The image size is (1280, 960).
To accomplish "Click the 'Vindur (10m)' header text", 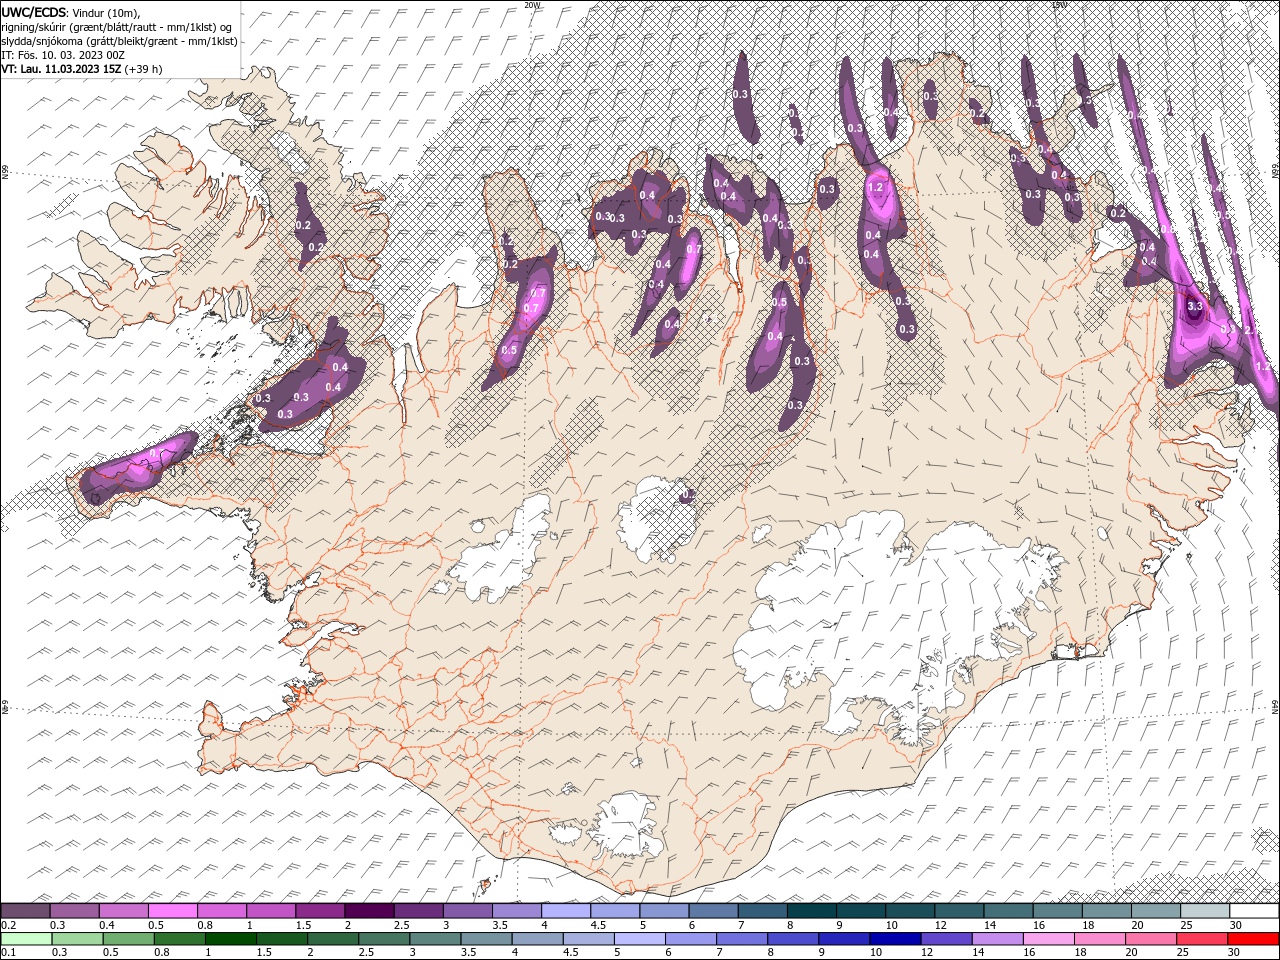I will point(105,12).
